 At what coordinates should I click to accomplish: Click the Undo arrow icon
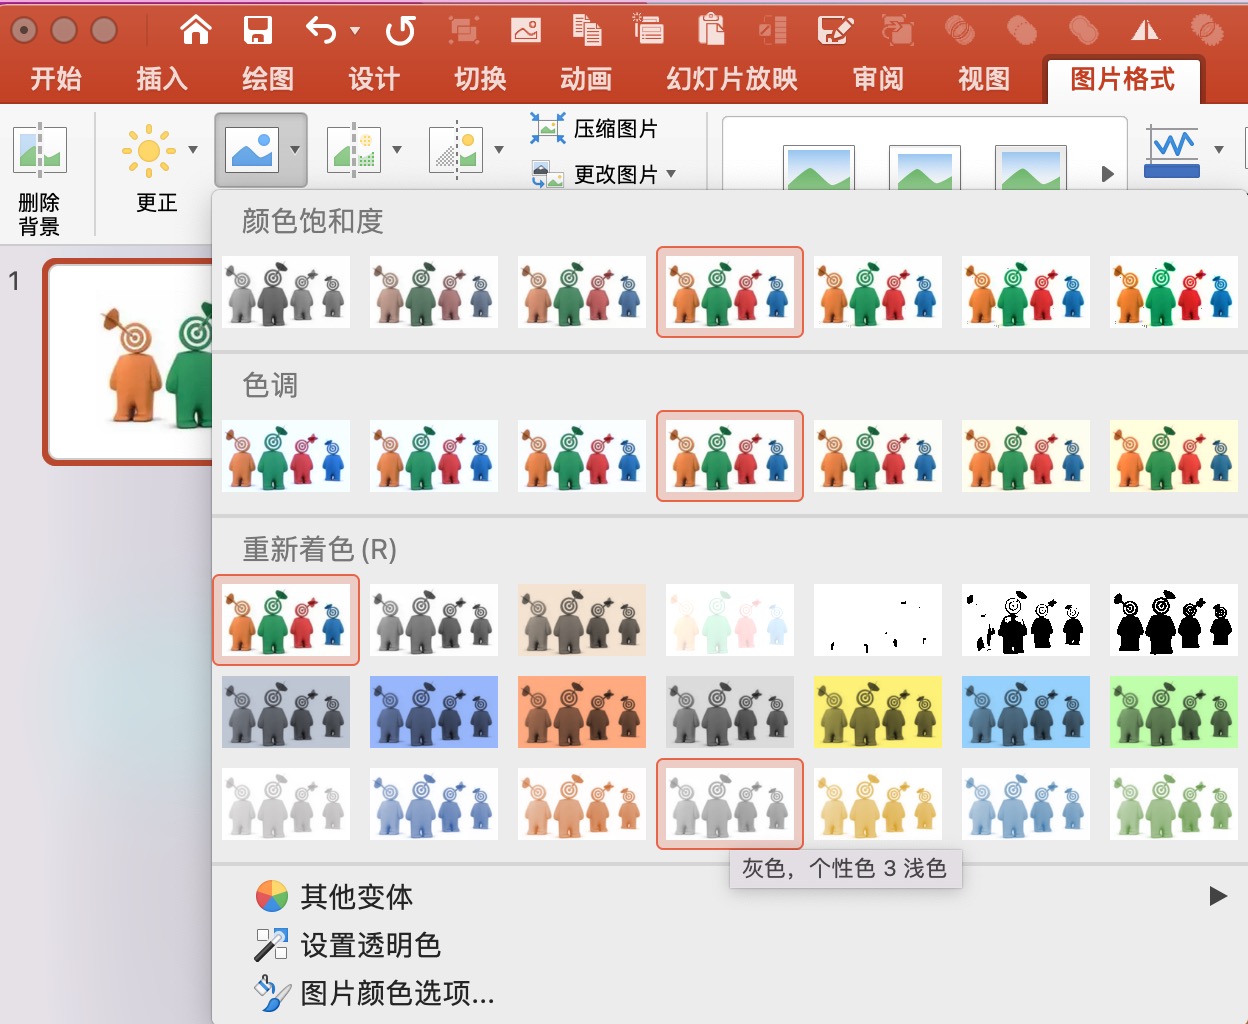pyautogui.click(x=322, y=30)
